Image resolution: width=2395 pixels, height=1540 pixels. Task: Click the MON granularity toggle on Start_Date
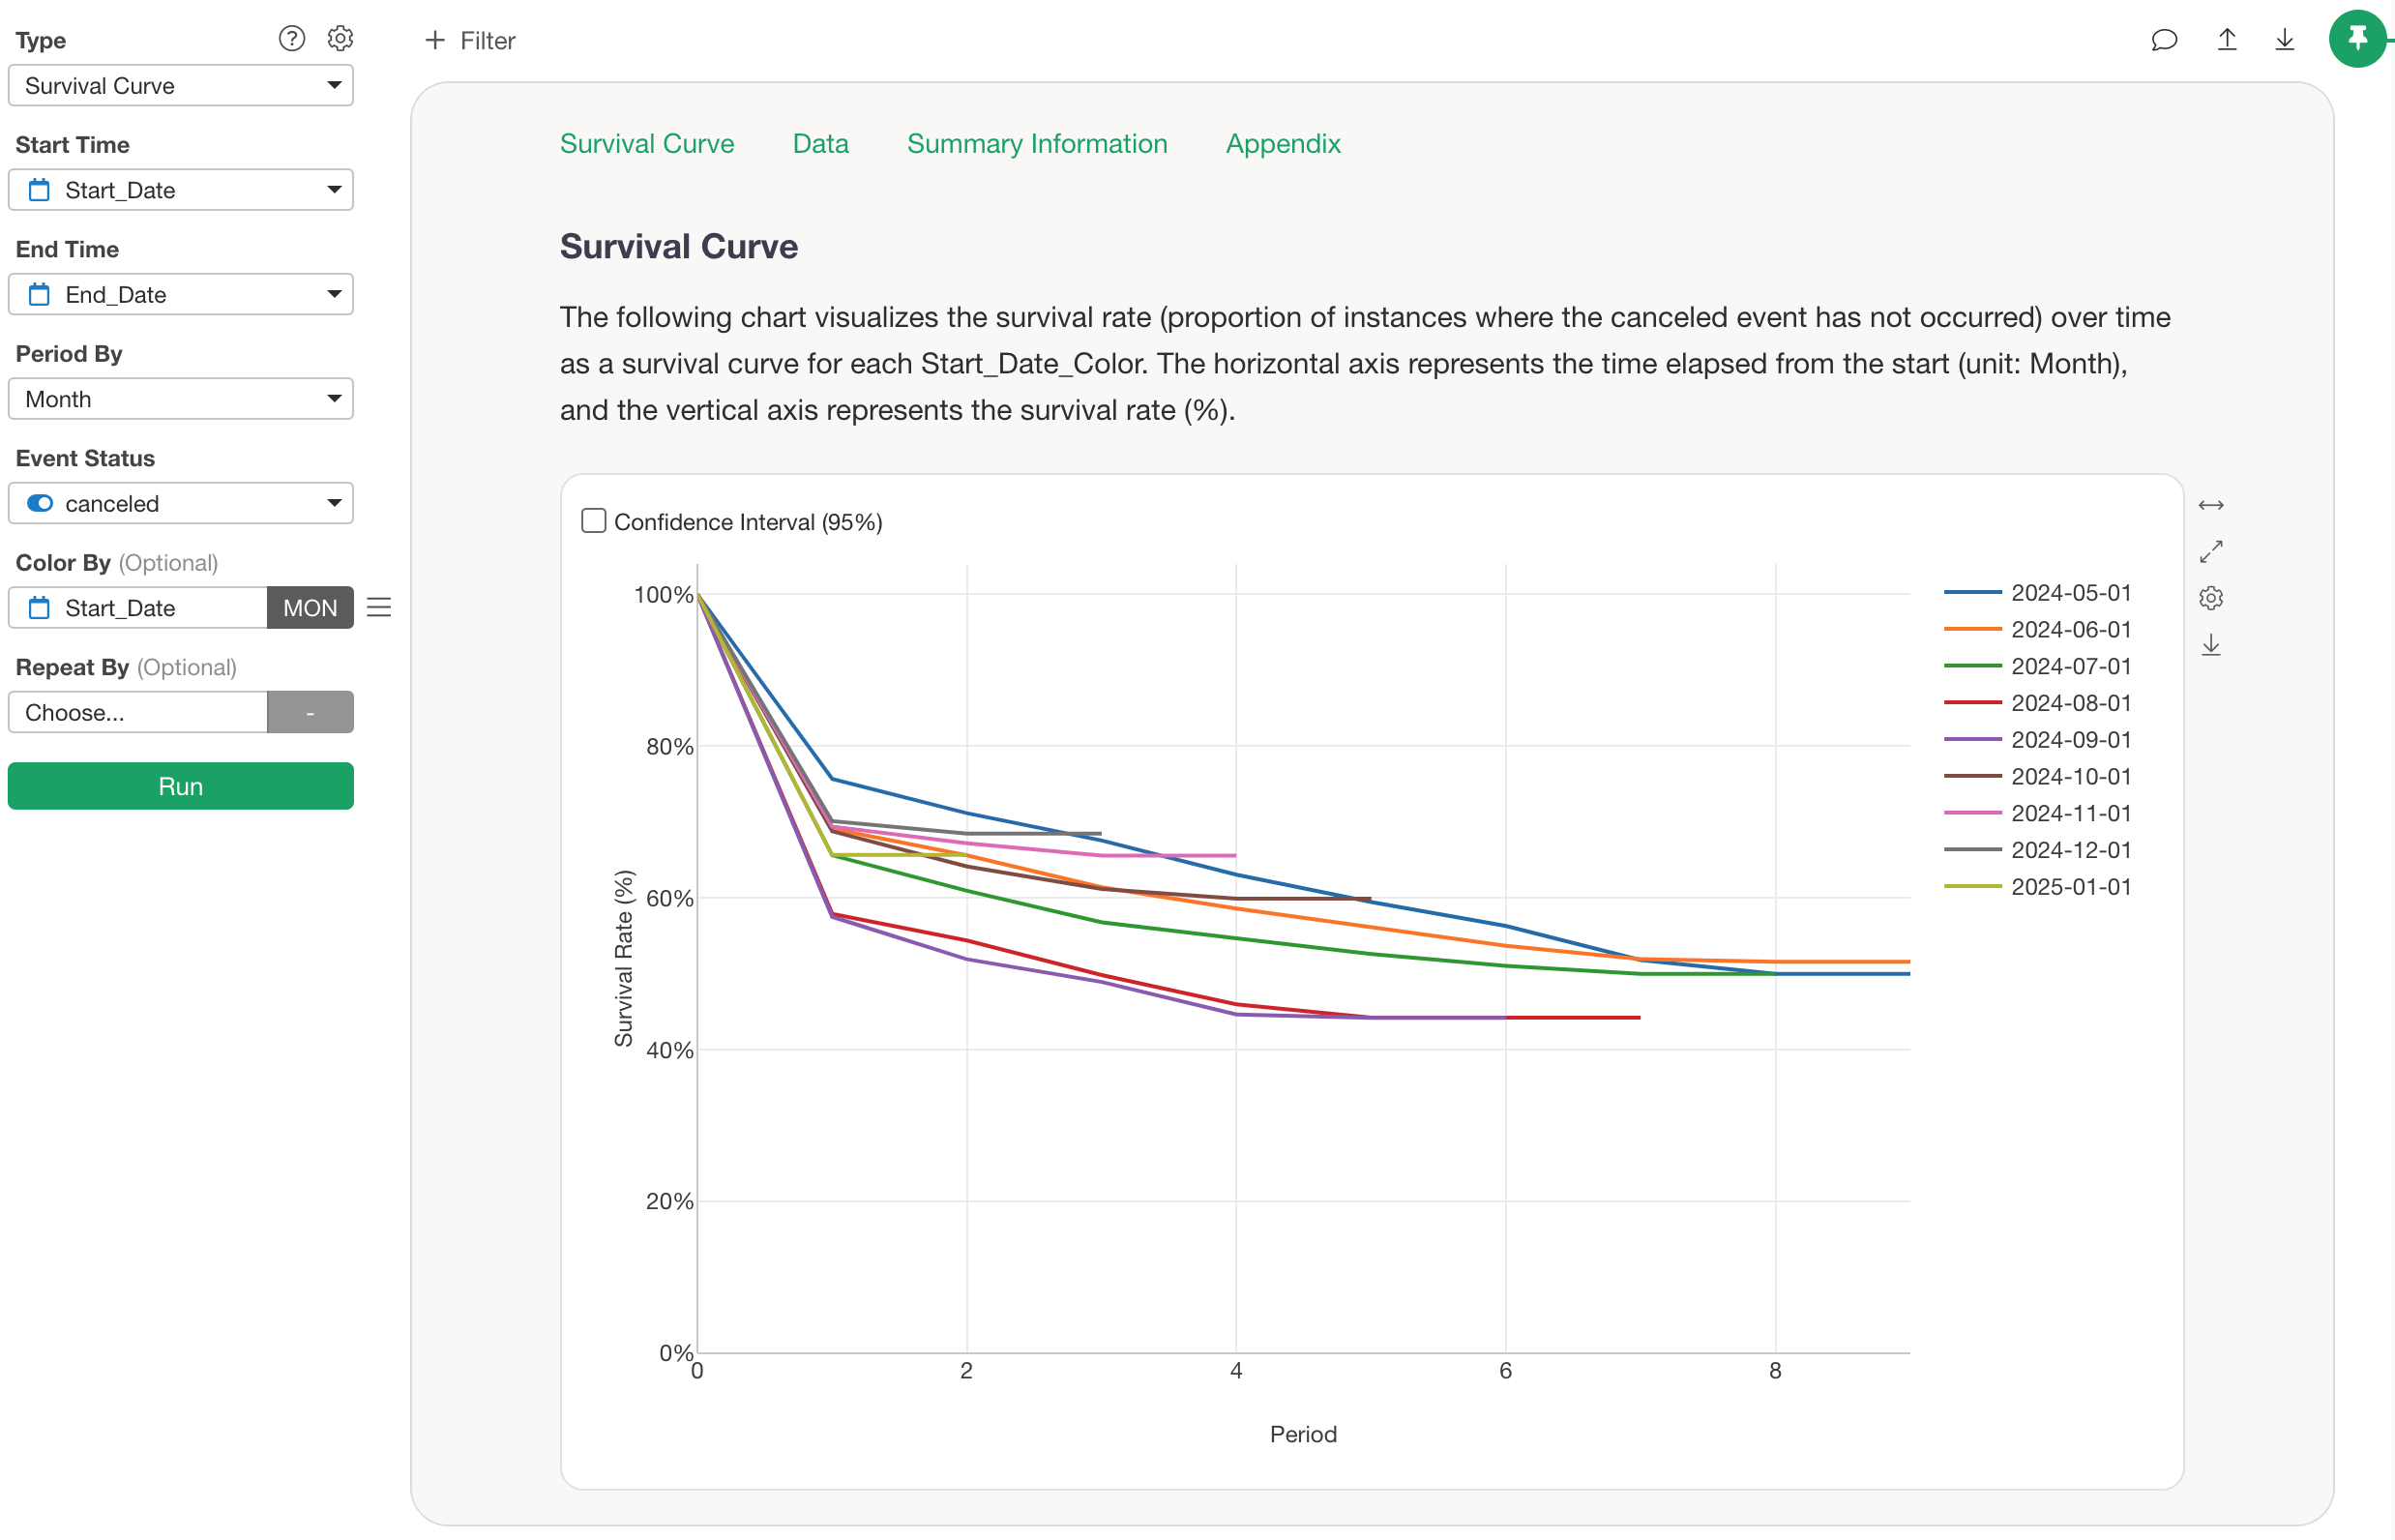point(310,607)
